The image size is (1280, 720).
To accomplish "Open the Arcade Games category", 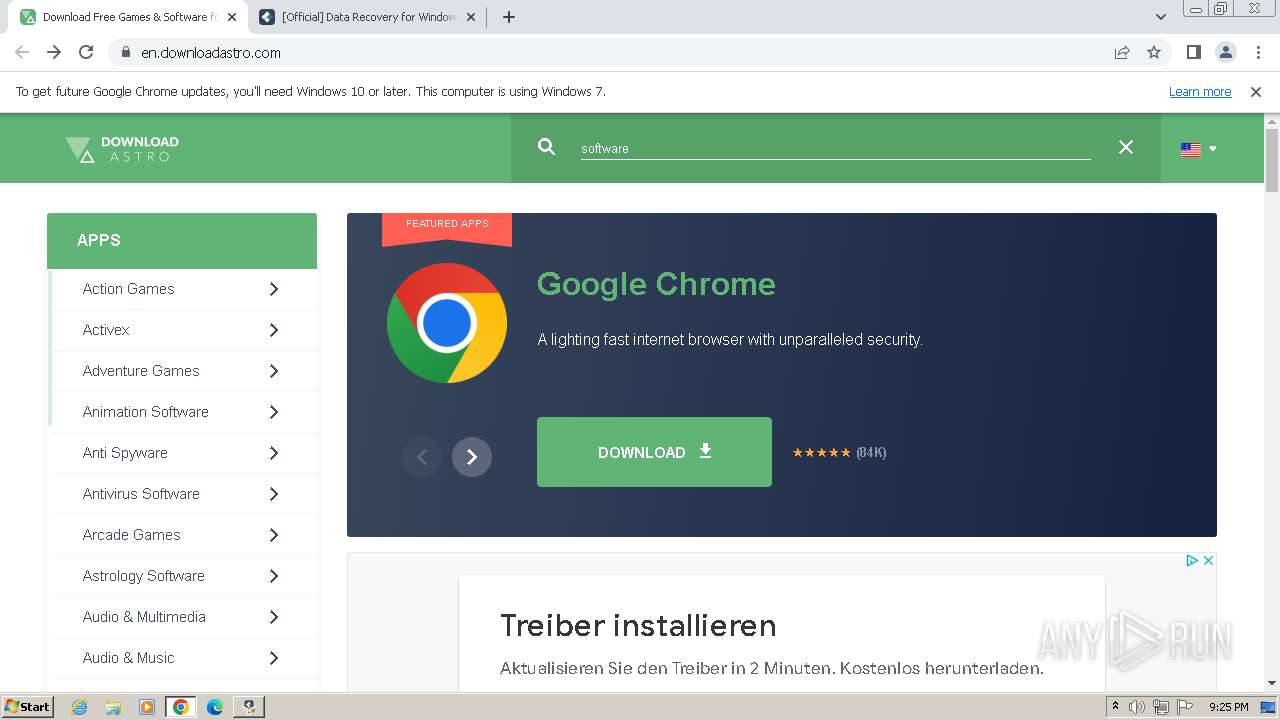I will click(x=131, y=535).
